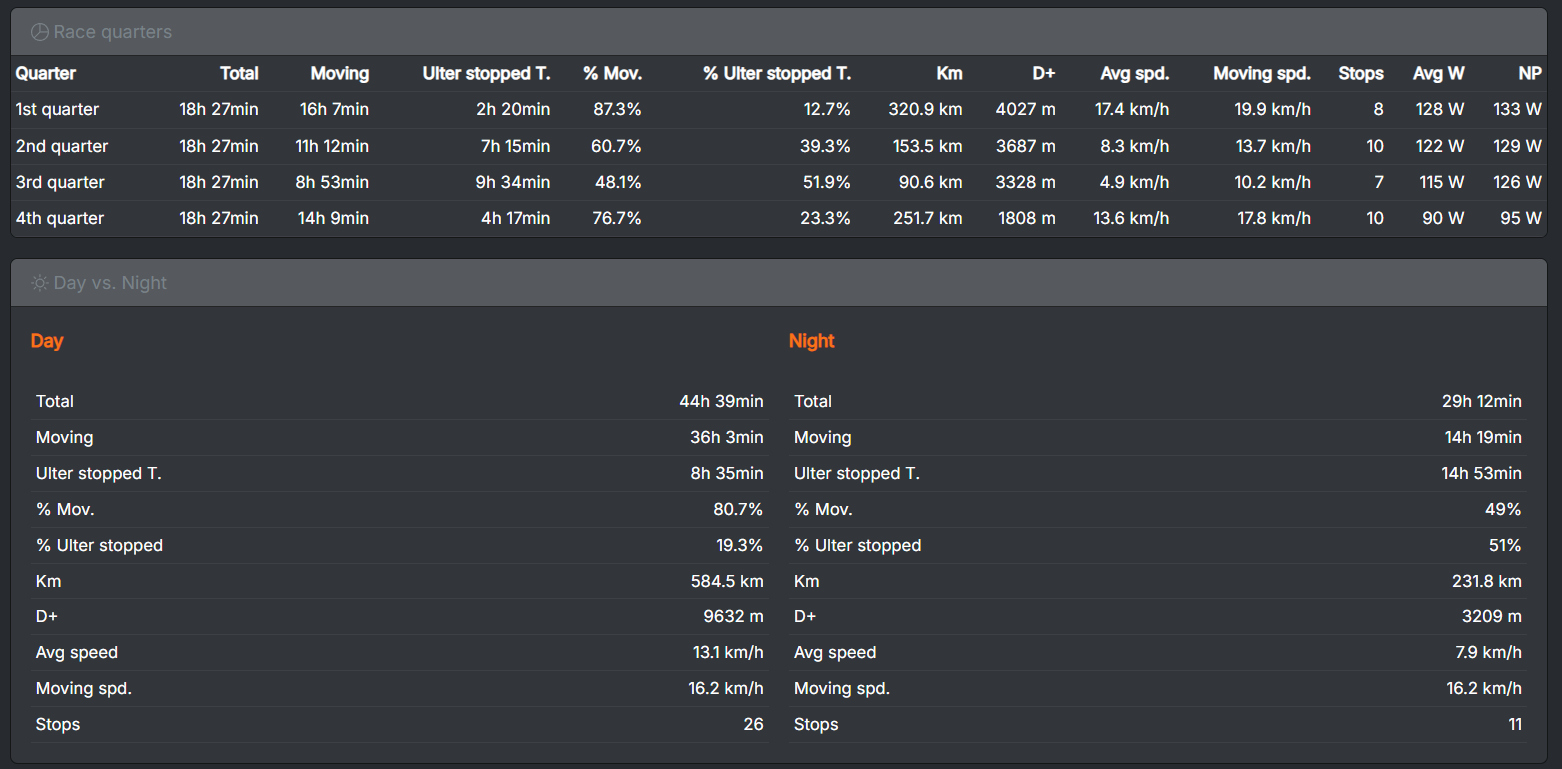Click the % Mov. column header in table
1562x769 pixels.
click(612, 73)
